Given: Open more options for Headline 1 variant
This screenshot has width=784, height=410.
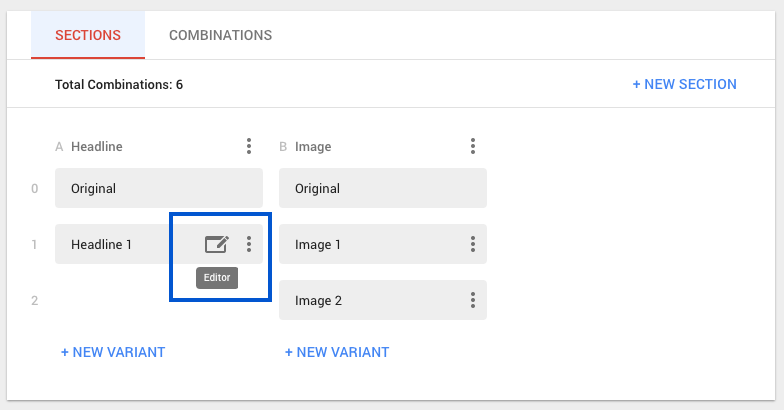Looking at the screenshot, I should point(249,244).
